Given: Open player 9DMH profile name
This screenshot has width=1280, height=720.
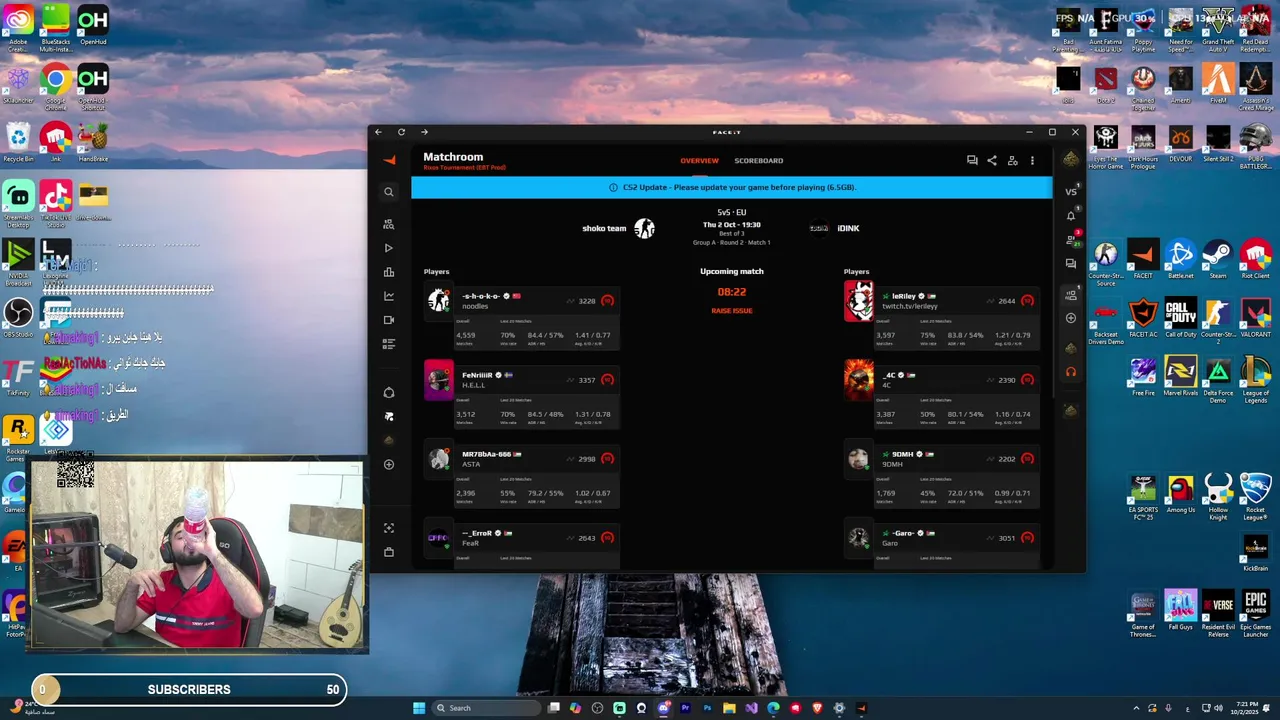Looking at the screenshot, I should pos(902,454).
